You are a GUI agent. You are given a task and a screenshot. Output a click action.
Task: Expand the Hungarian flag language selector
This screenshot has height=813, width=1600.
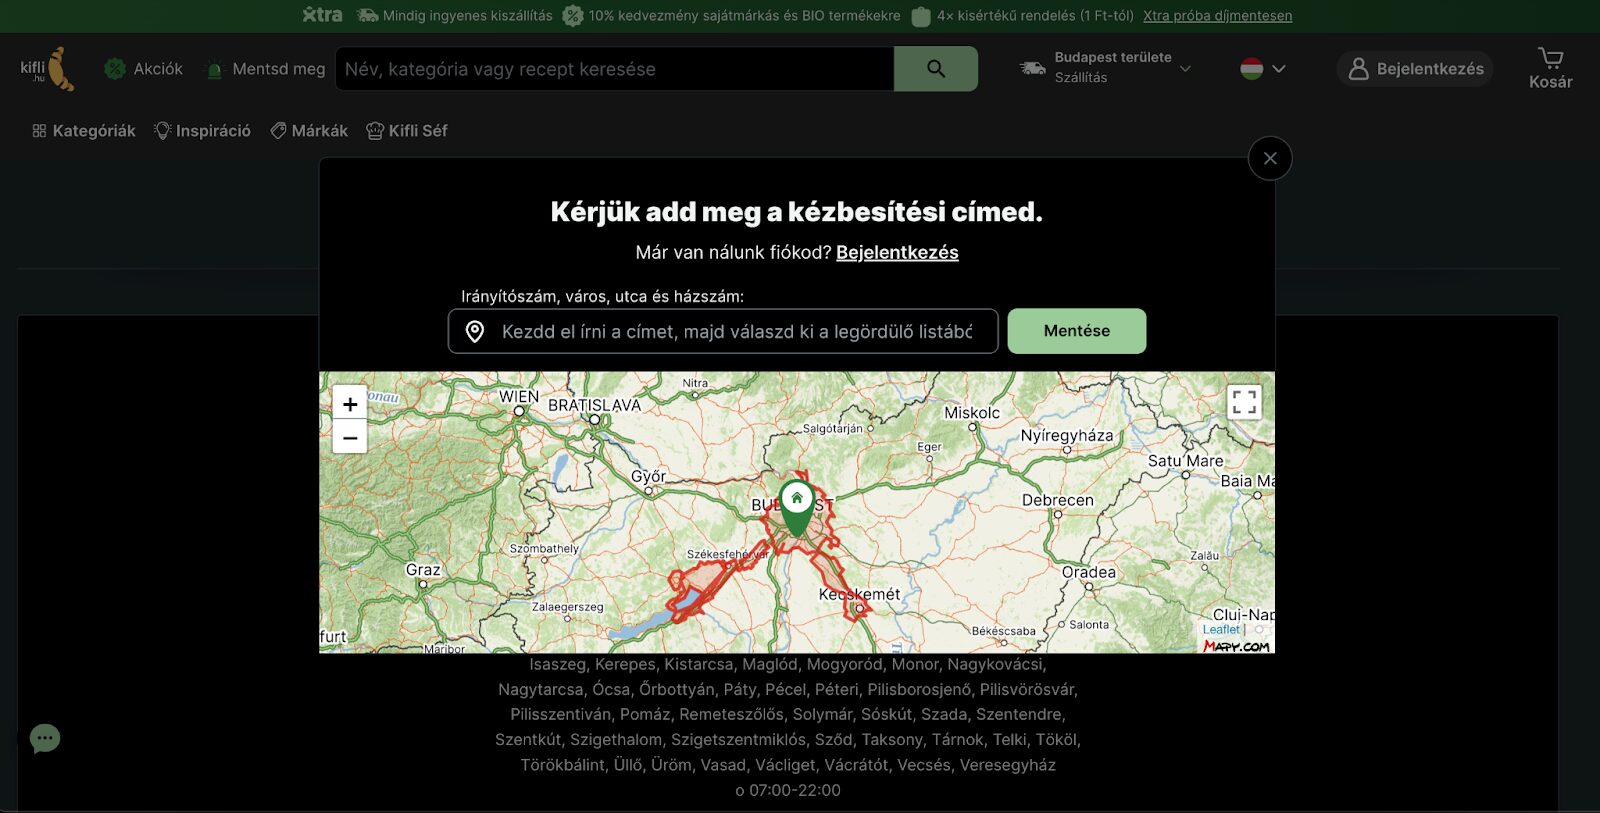[x=1263, y=69]
